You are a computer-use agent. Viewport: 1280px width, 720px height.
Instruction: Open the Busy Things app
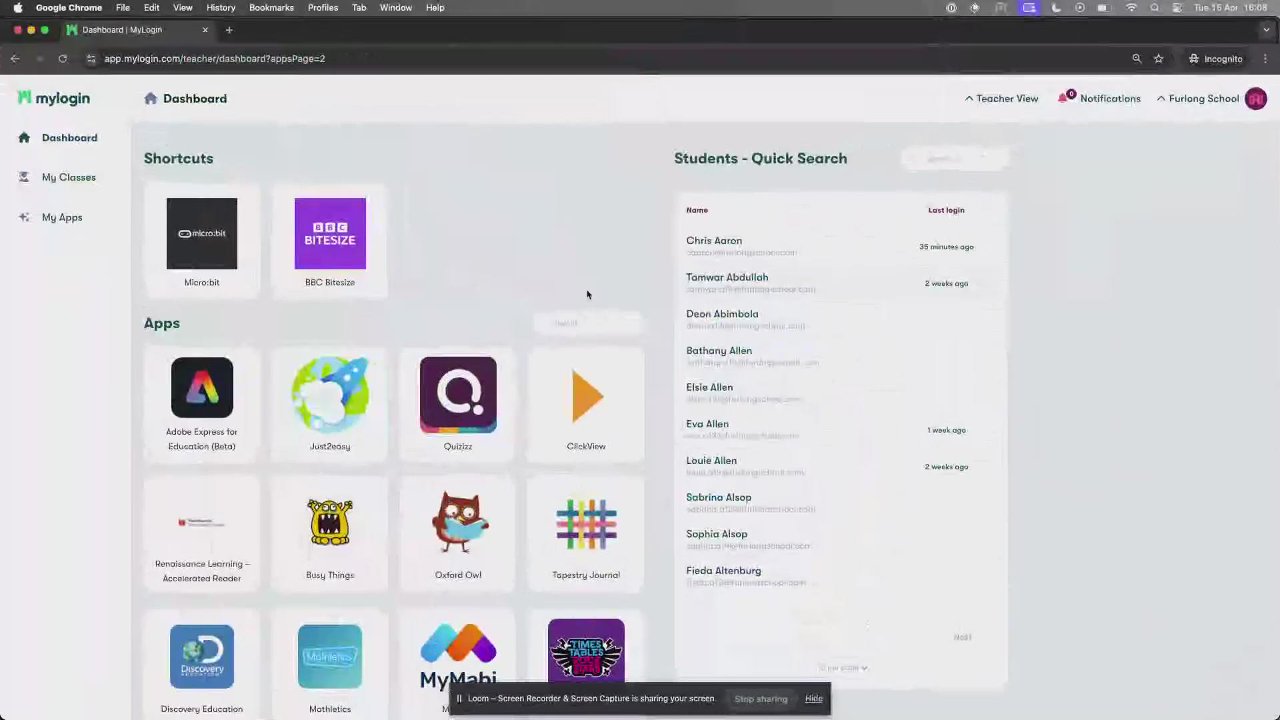(330, 535)
